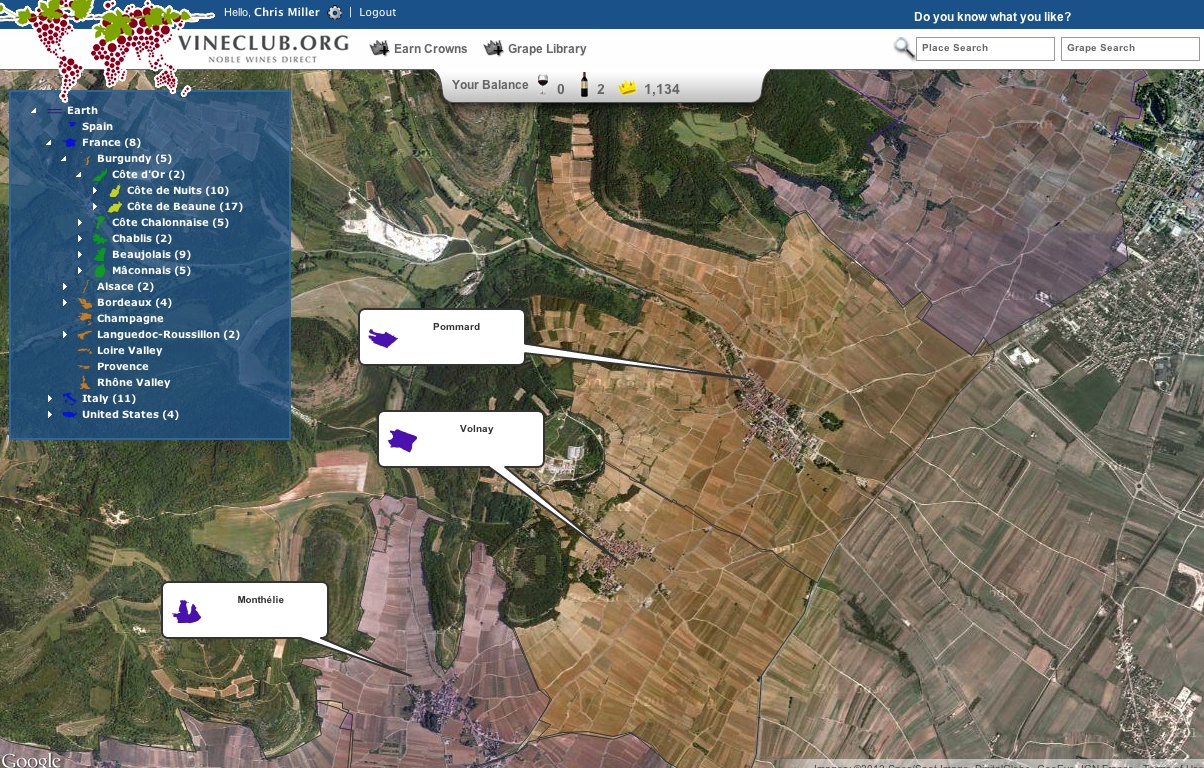This screenshot has width=1204, height=768.
Task: Click the wine bottle balance icon
Action: coord(584,85)
